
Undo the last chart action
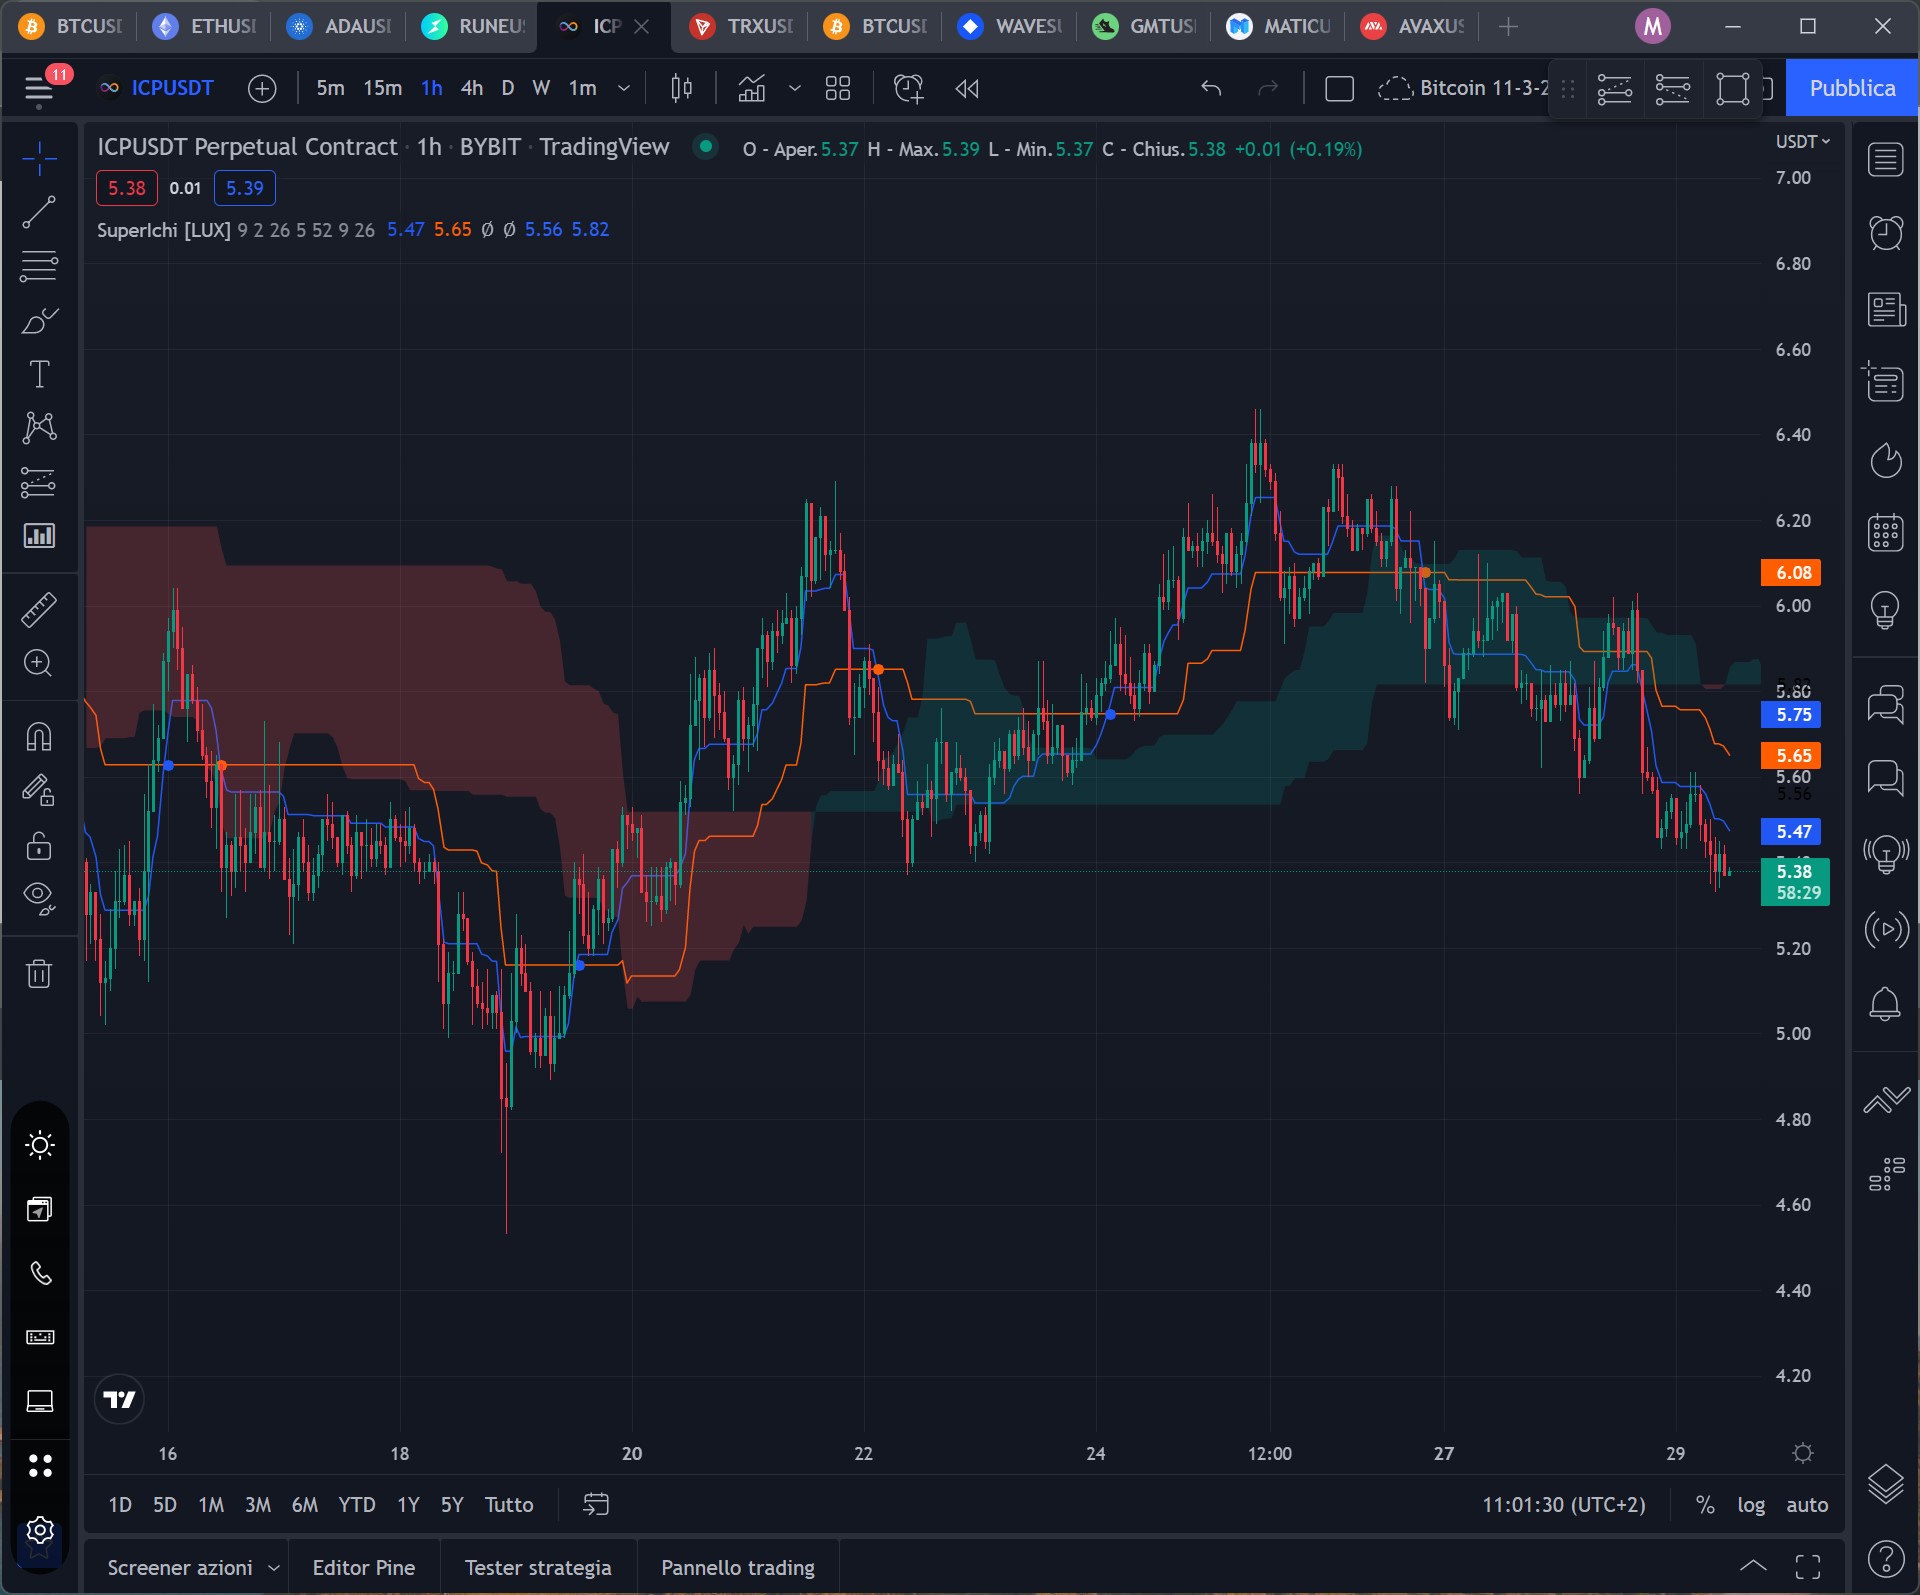click(1211, 89)
